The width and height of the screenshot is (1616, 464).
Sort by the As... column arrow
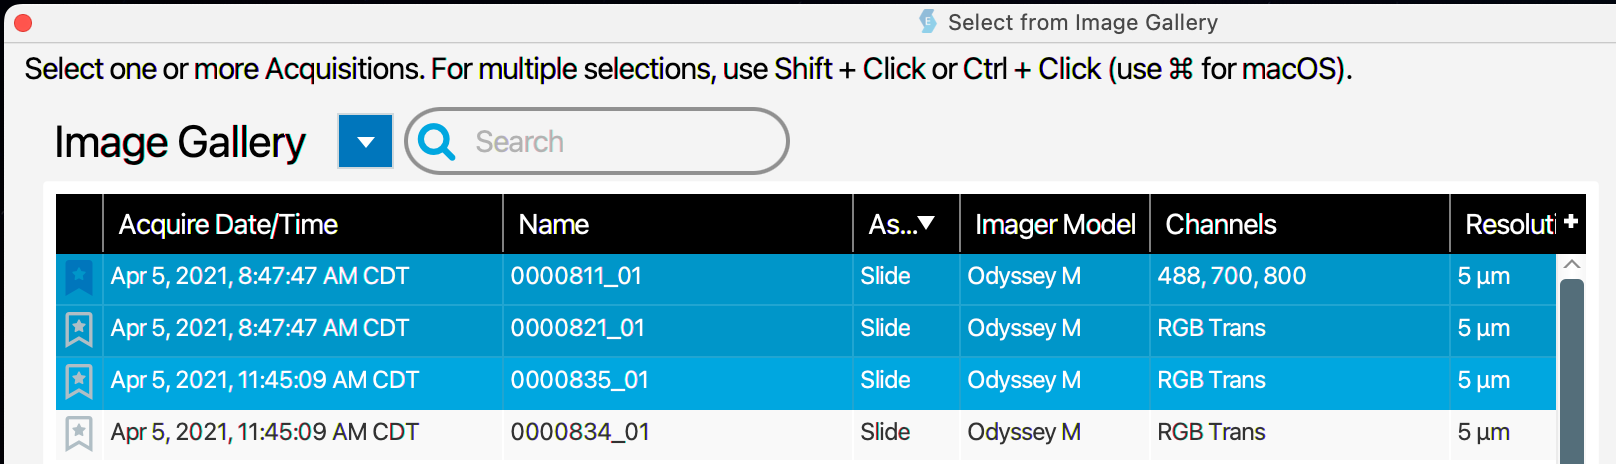[x=926, y=223]
